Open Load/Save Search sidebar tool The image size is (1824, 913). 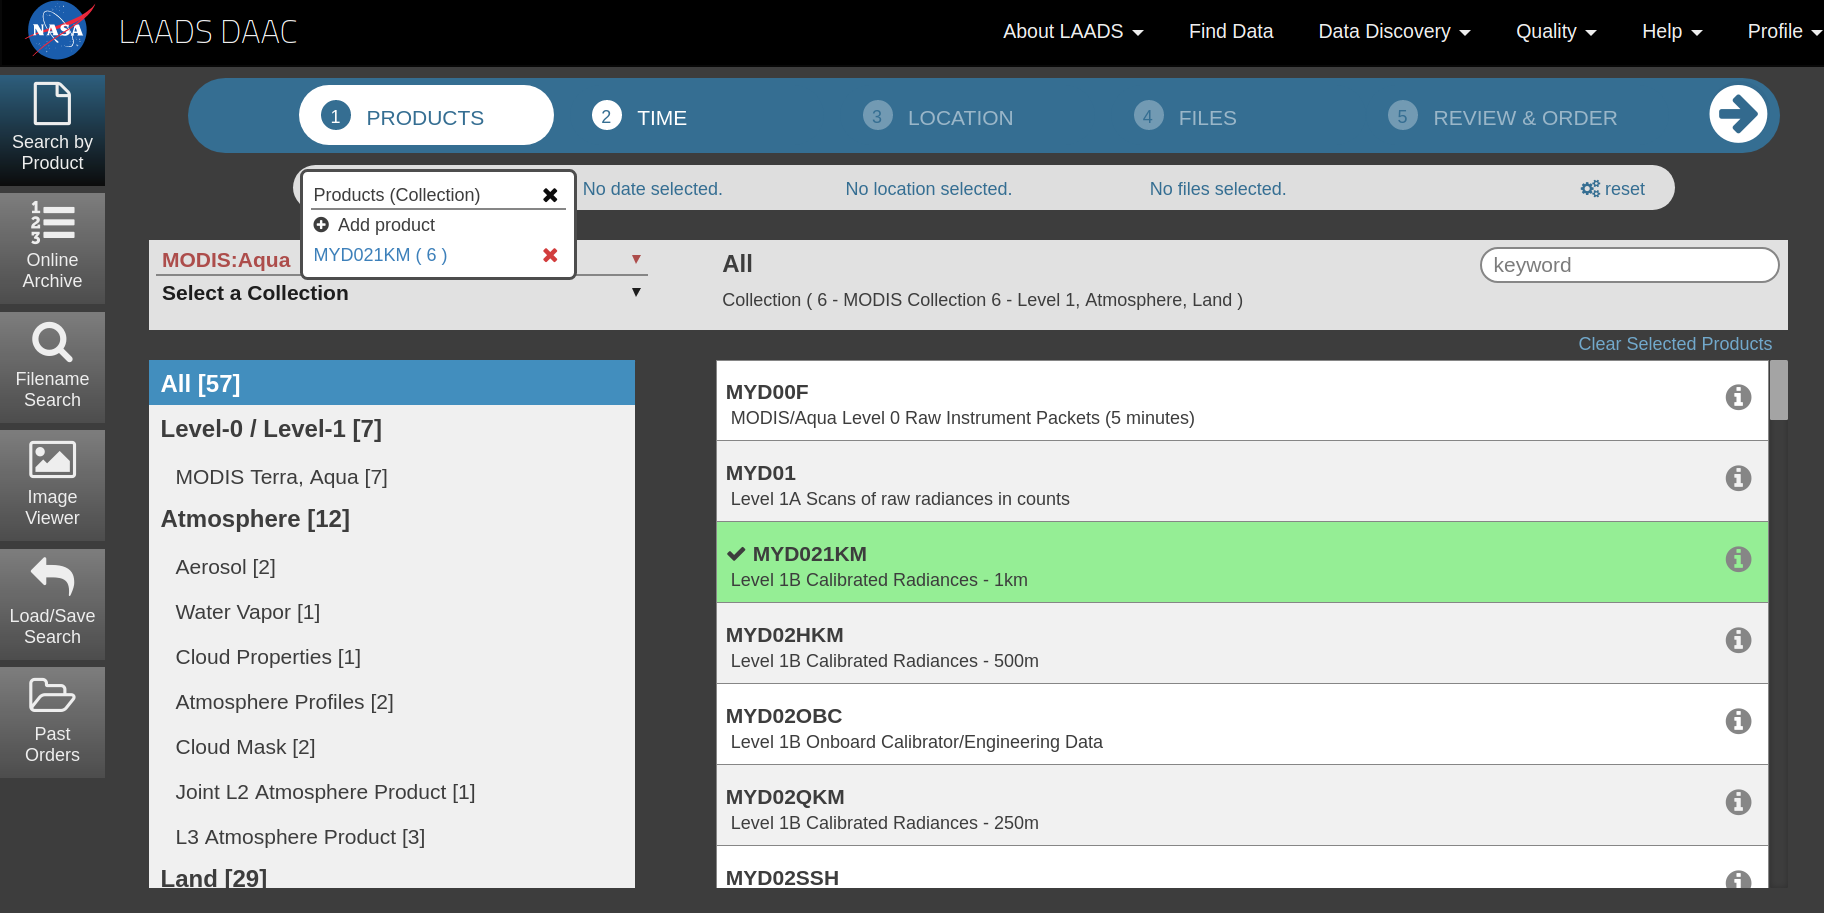(52, 604)
